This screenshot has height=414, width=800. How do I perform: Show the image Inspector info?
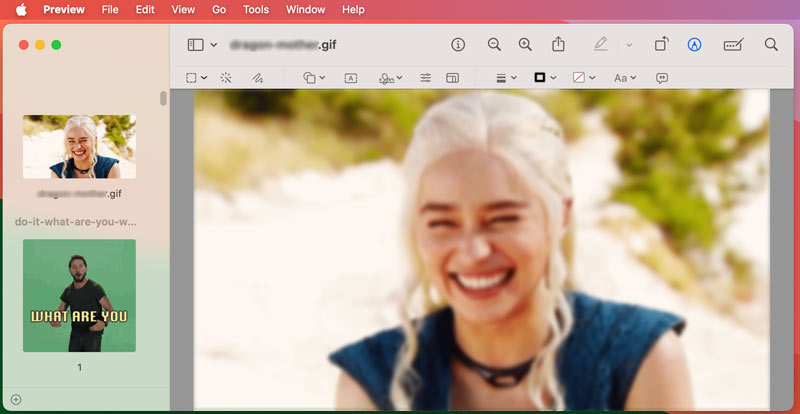pyautogui.click(x=458, y=45)
